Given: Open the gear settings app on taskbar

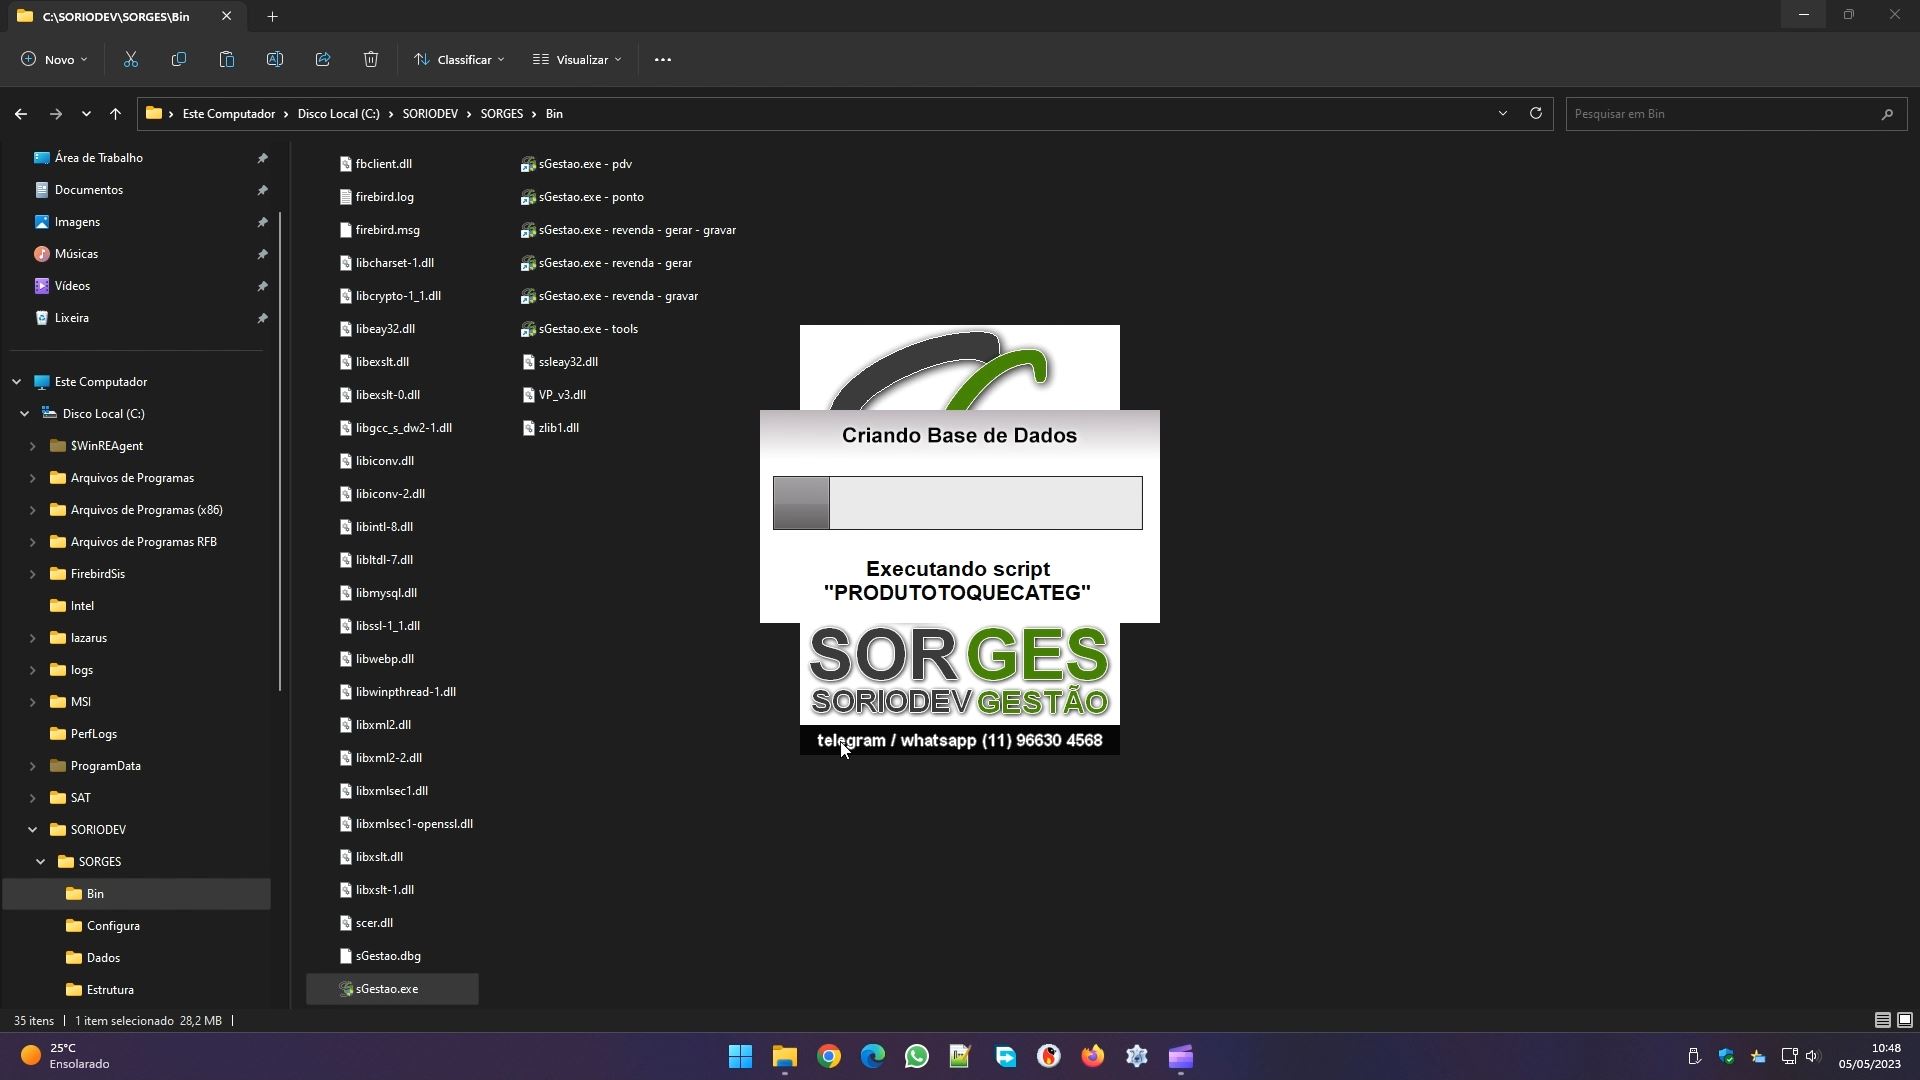Looking at the screenshot, I should click(1137, 1056).
